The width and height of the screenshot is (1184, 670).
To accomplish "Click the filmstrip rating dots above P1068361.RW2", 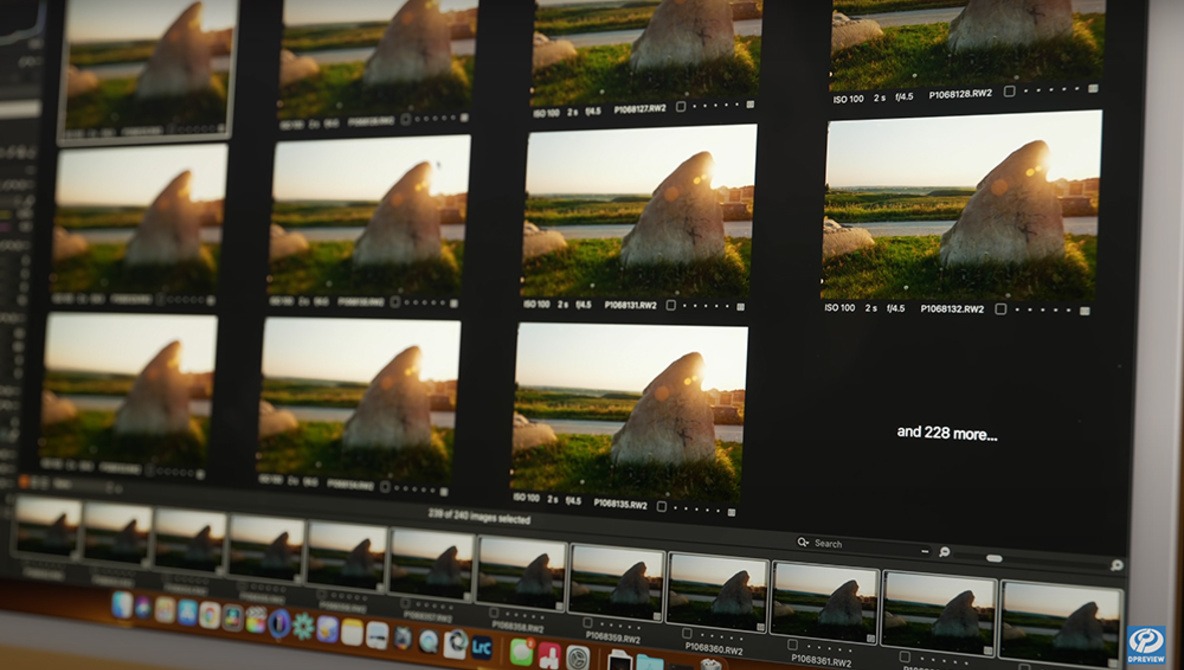I will pyautogui.click(x=828, y=650).
